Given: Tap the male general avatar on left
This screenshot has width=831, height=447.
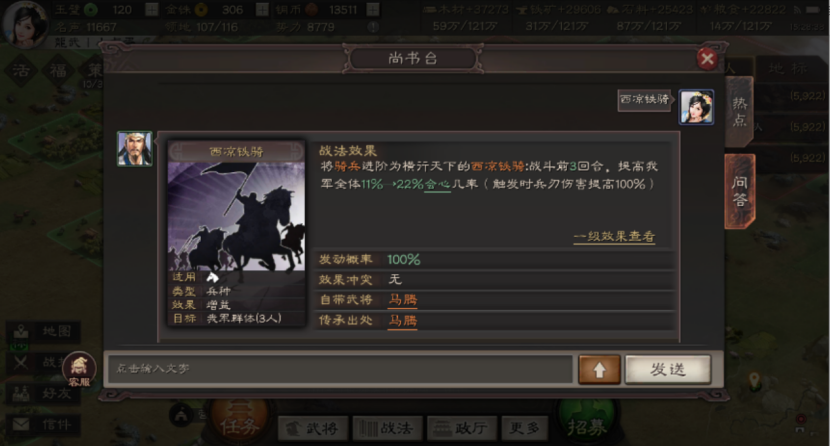Looking at the screenshot, I should click(135, 149).
